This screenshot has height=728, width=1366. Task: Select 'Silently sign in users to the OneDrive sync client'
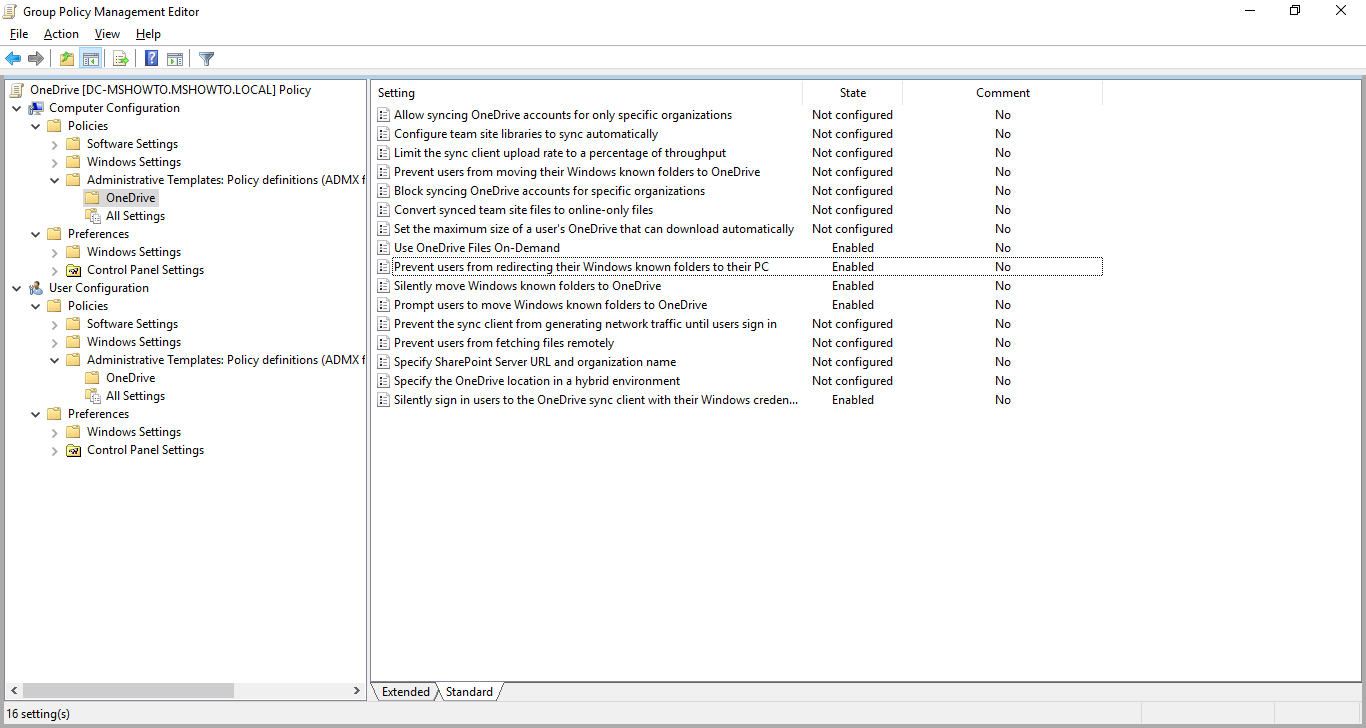tap(596, 400)
